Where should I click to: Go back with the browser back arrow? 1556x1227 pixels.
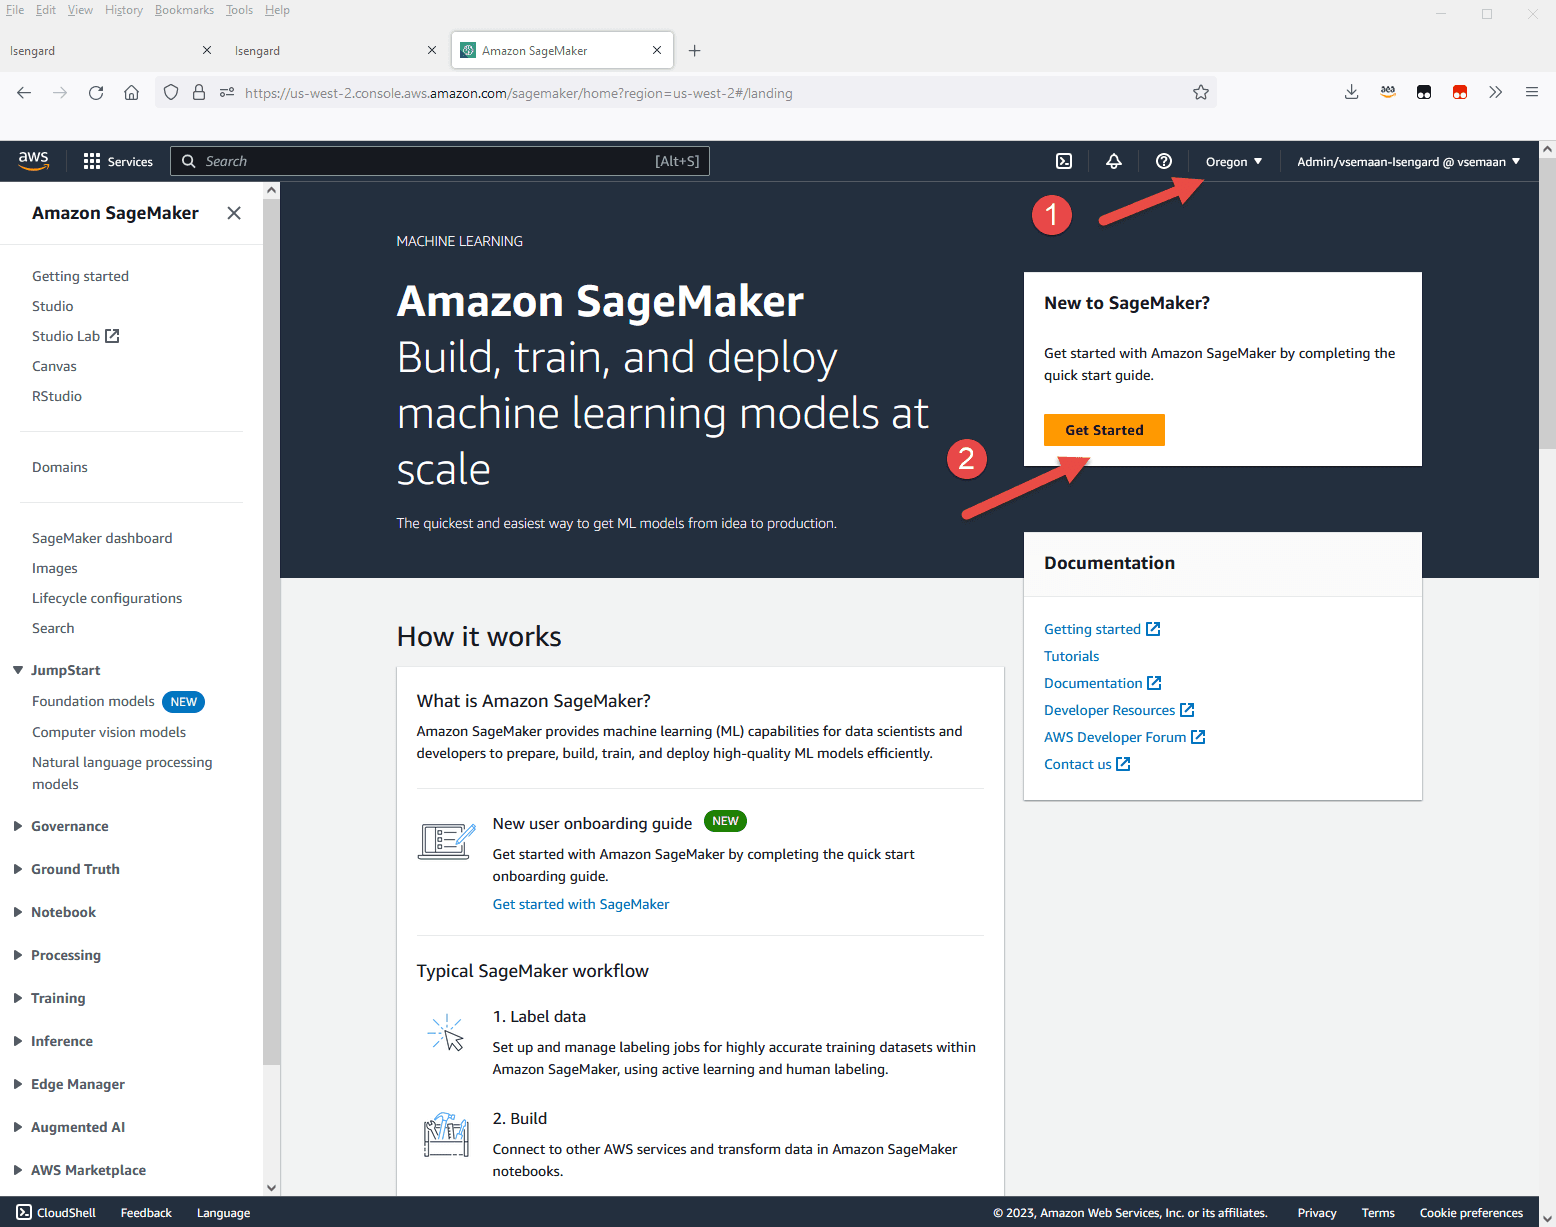point(24,93)
